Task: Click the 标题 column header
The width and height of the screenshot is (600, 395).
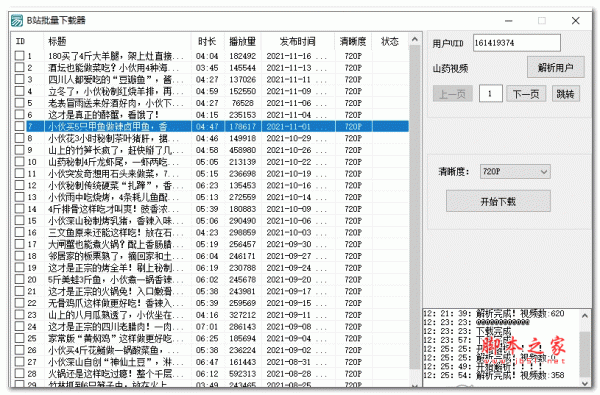Action: (117, 41)
